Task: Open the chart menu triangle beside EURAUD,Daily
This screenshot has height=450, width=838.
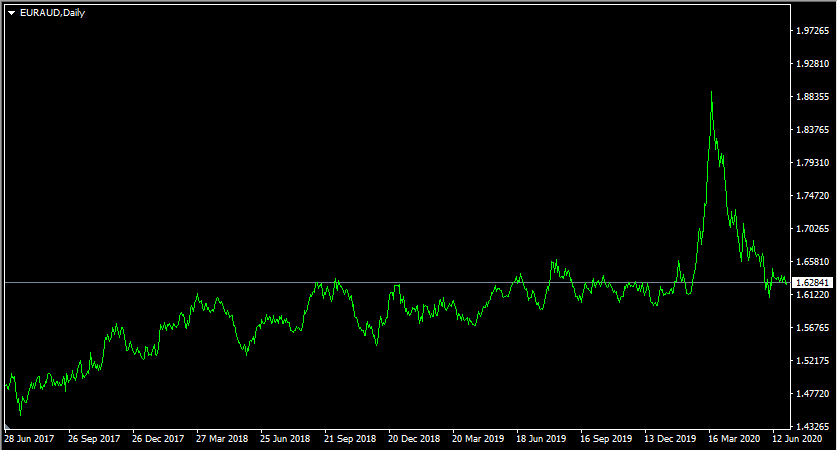Action: [11, 13]
